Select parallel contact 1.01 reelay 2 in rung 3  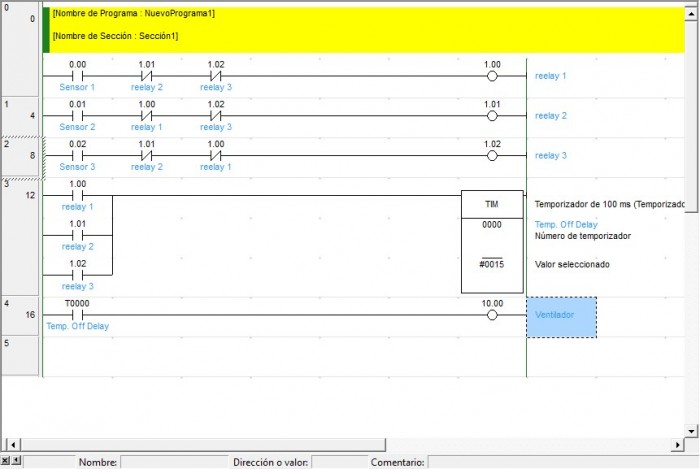click(x=77, y=235)
